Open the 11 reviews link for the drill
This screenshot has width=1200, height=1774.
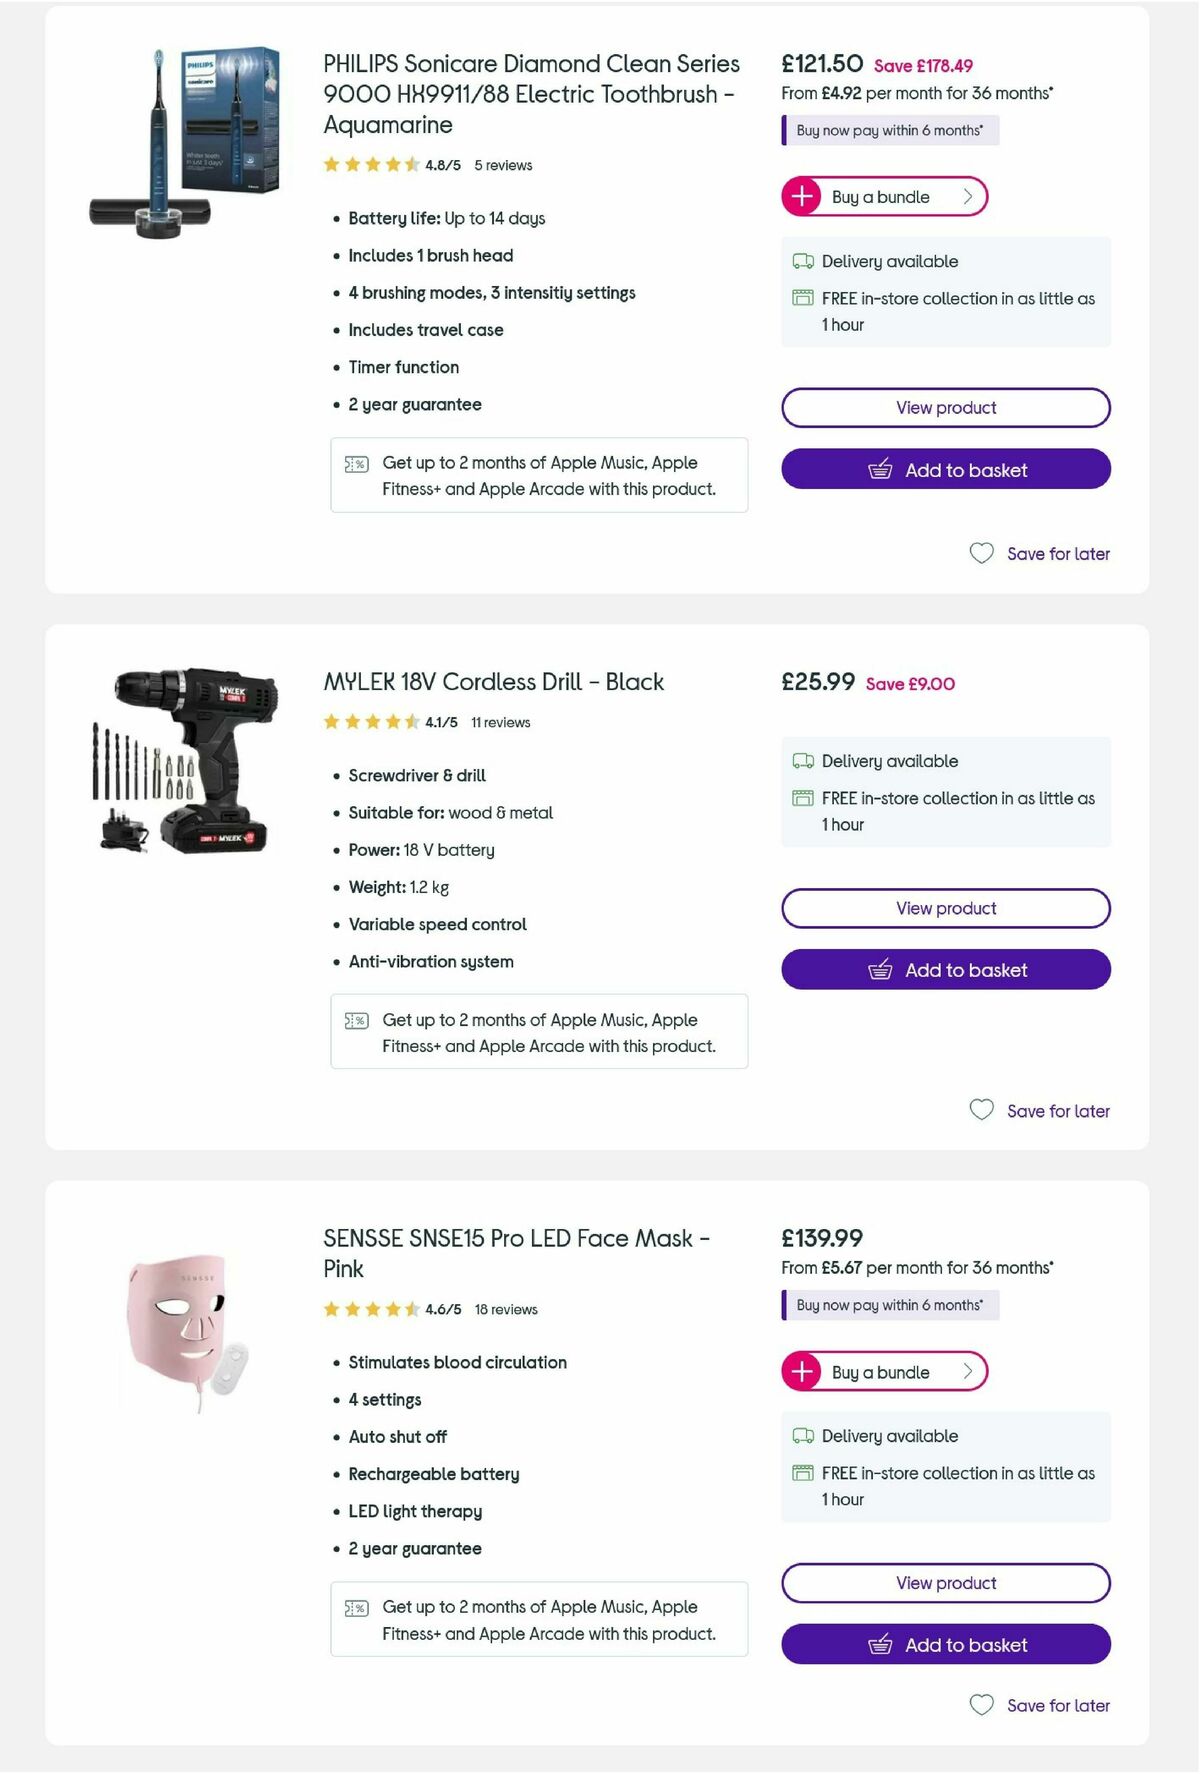[x=500, y=721]
